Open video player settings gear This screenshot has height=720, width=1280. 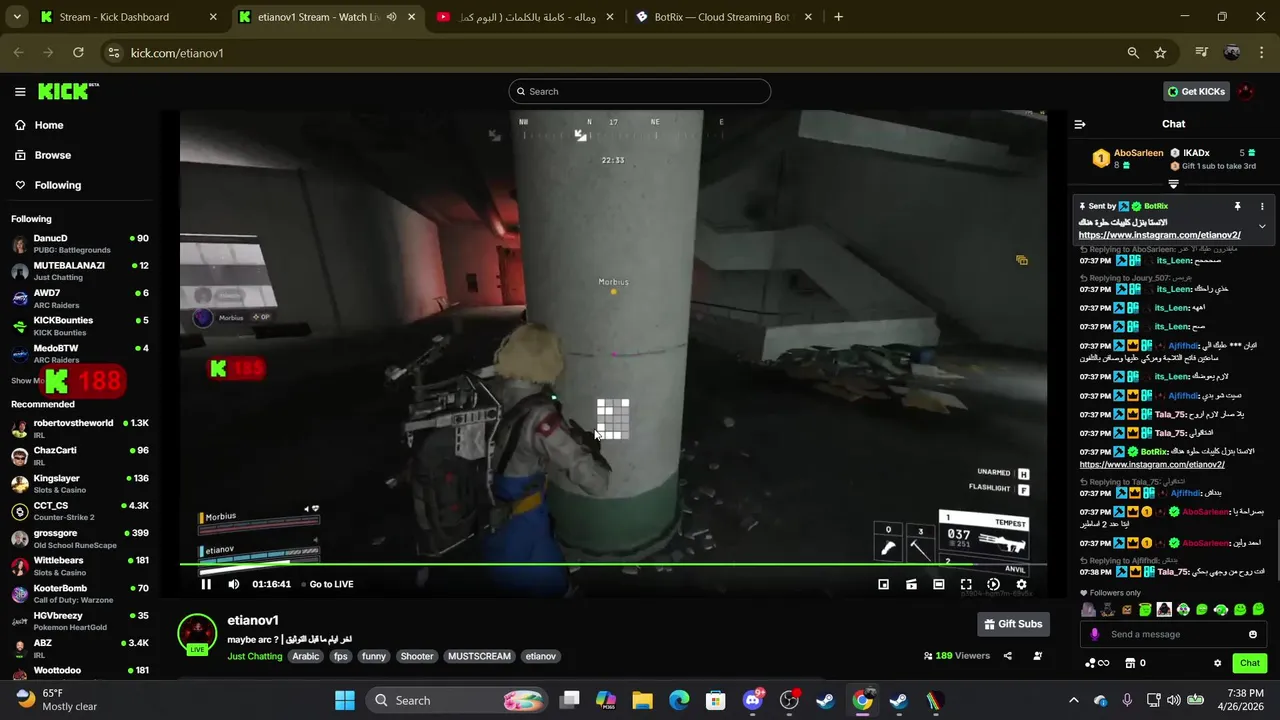pos(1021,584)
